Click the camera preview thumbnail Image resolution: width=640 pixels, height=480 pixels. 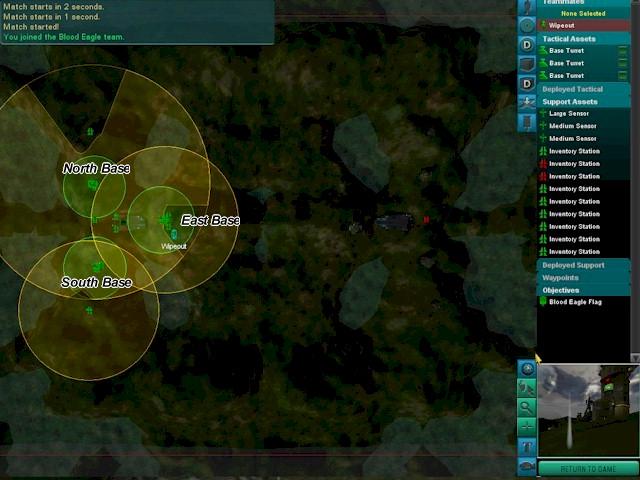[x=589, y=411]
